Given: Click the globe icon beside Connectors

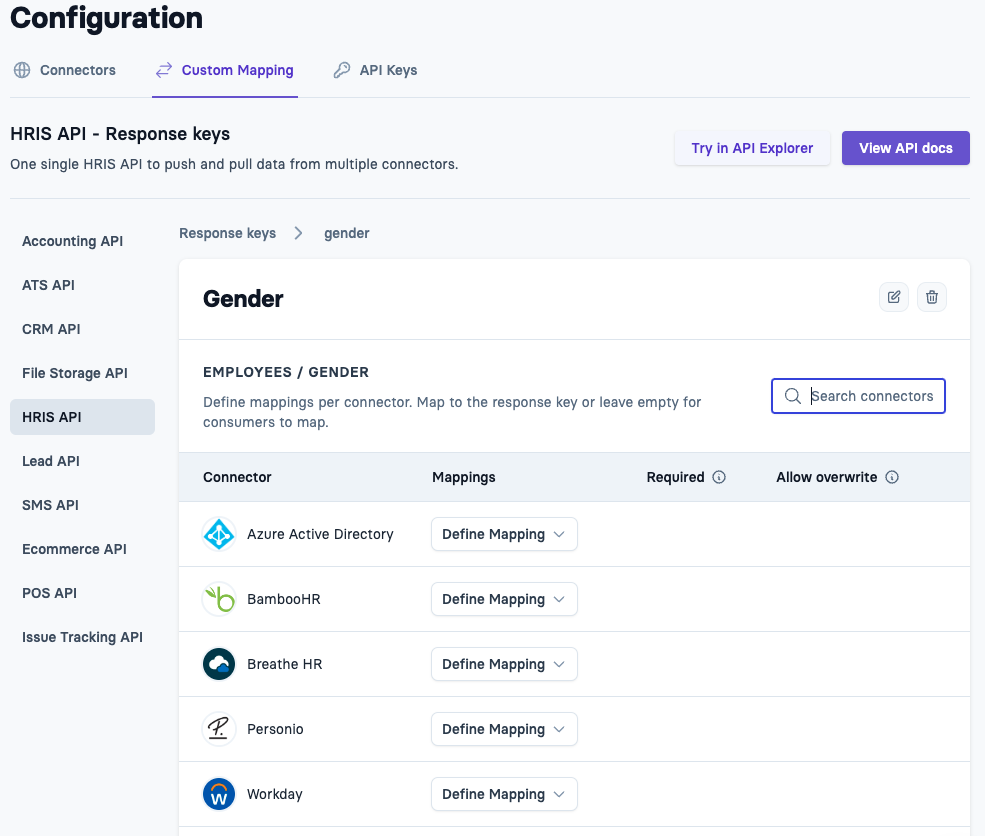Looking at the screenshot, I should coord(22,70).
